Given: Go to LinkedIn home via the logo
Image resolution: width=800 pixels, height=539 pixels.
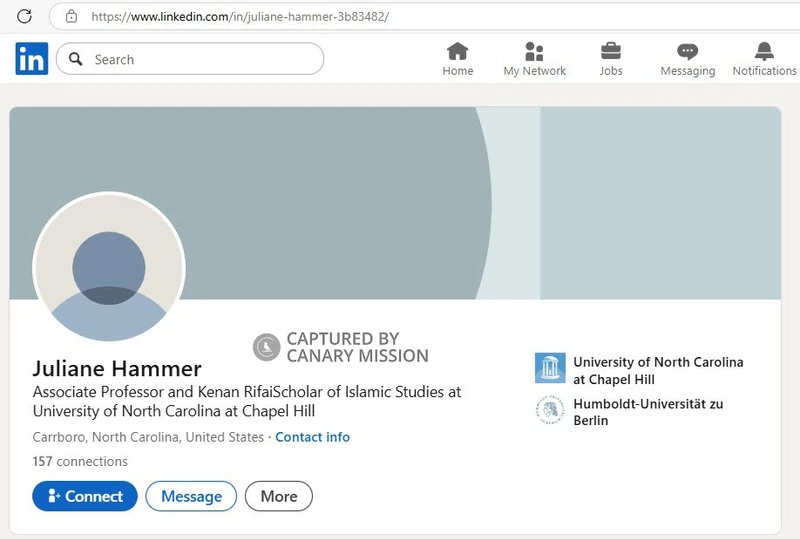Looking at the screenshot, I should [32, 59].
